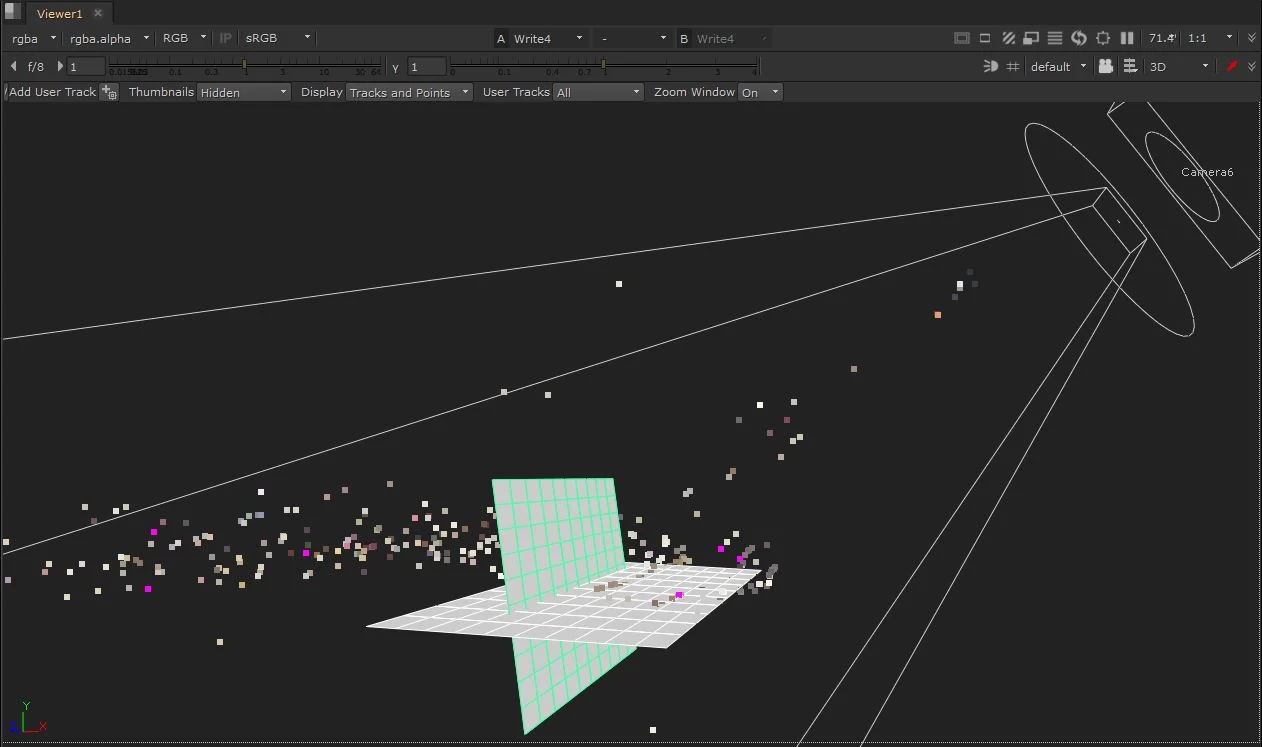
Task: Open the sRGB viewer process dropdown
Action: (278, 38)
